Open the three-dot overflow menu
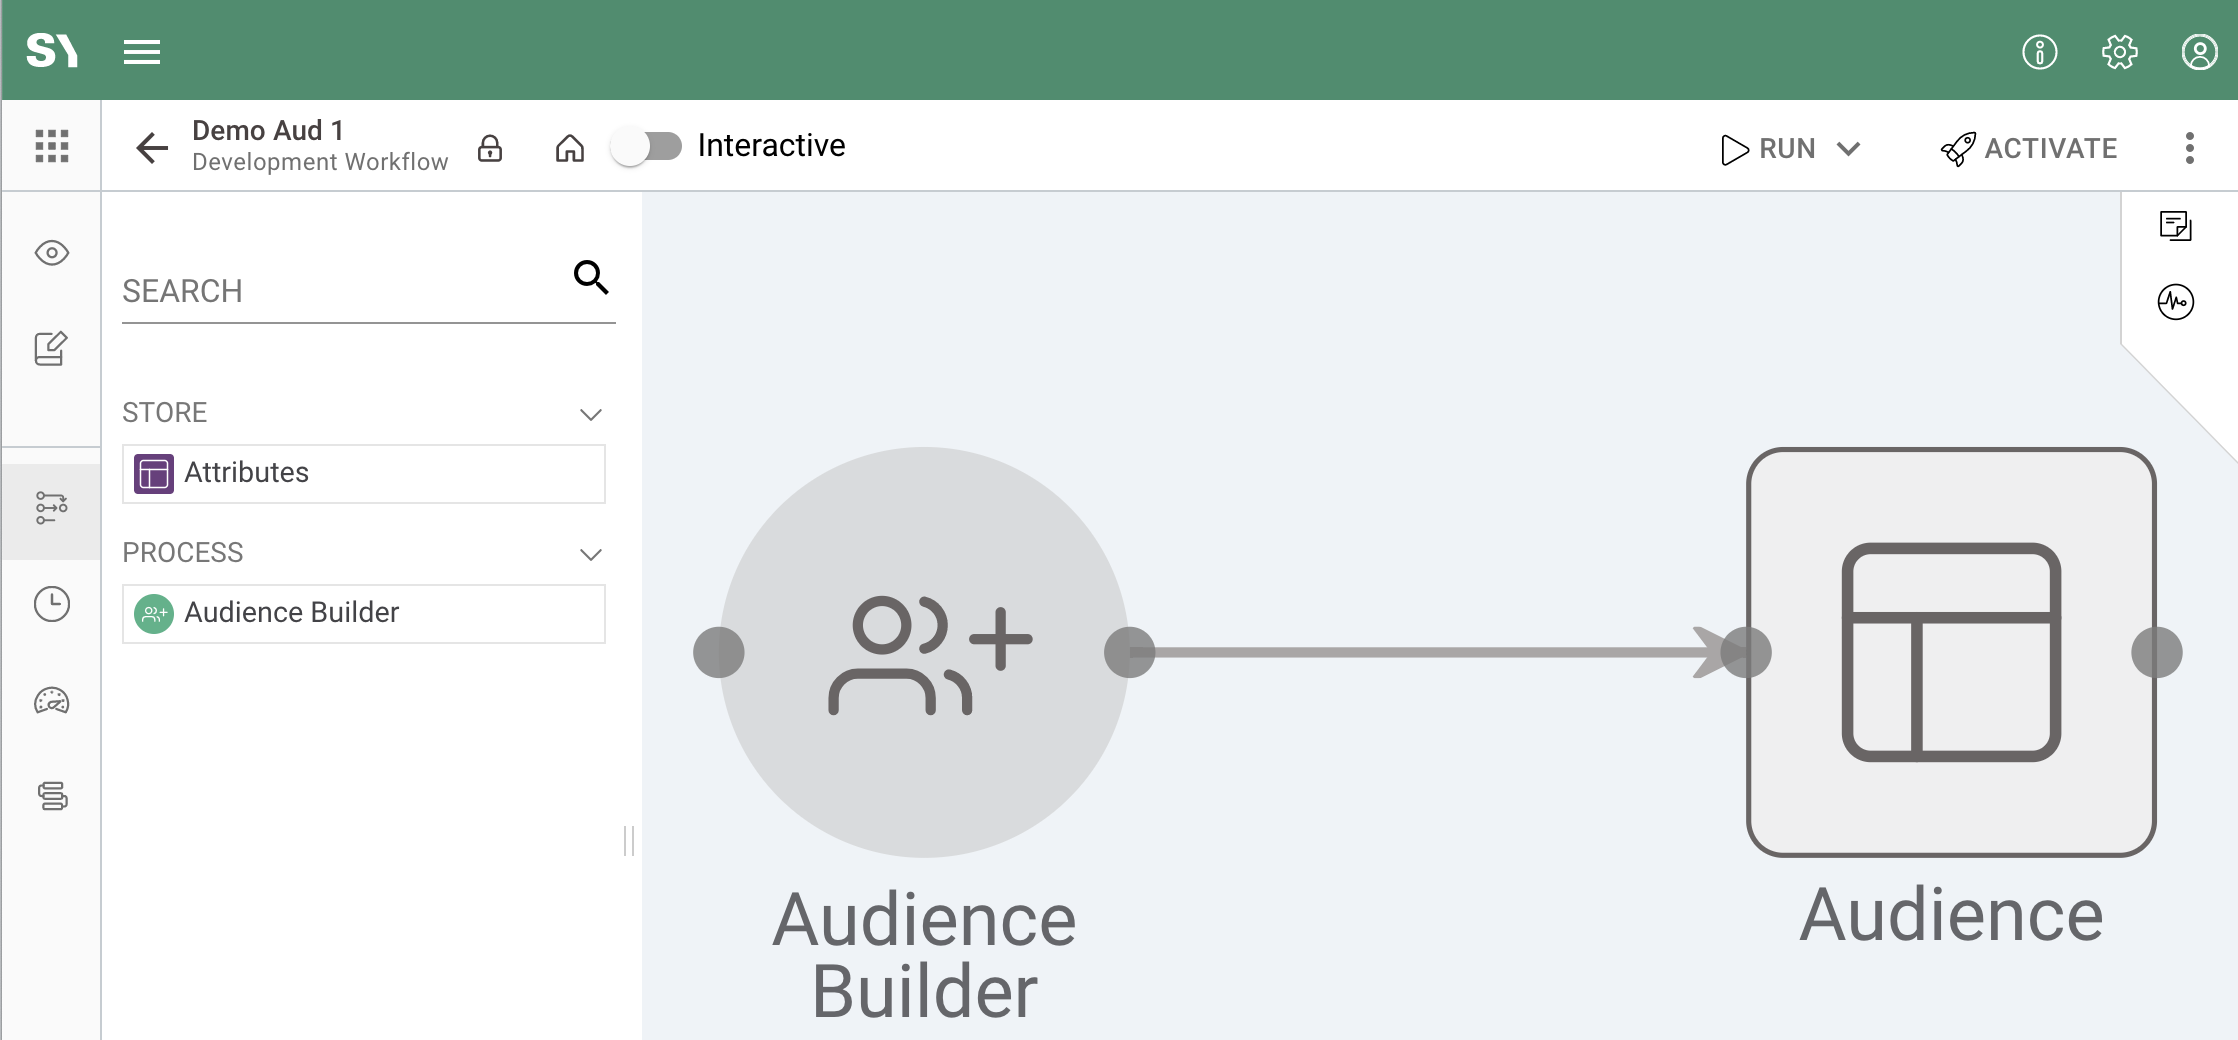The width and height of the screenshot is (2238, 1040). point(2189,147)
